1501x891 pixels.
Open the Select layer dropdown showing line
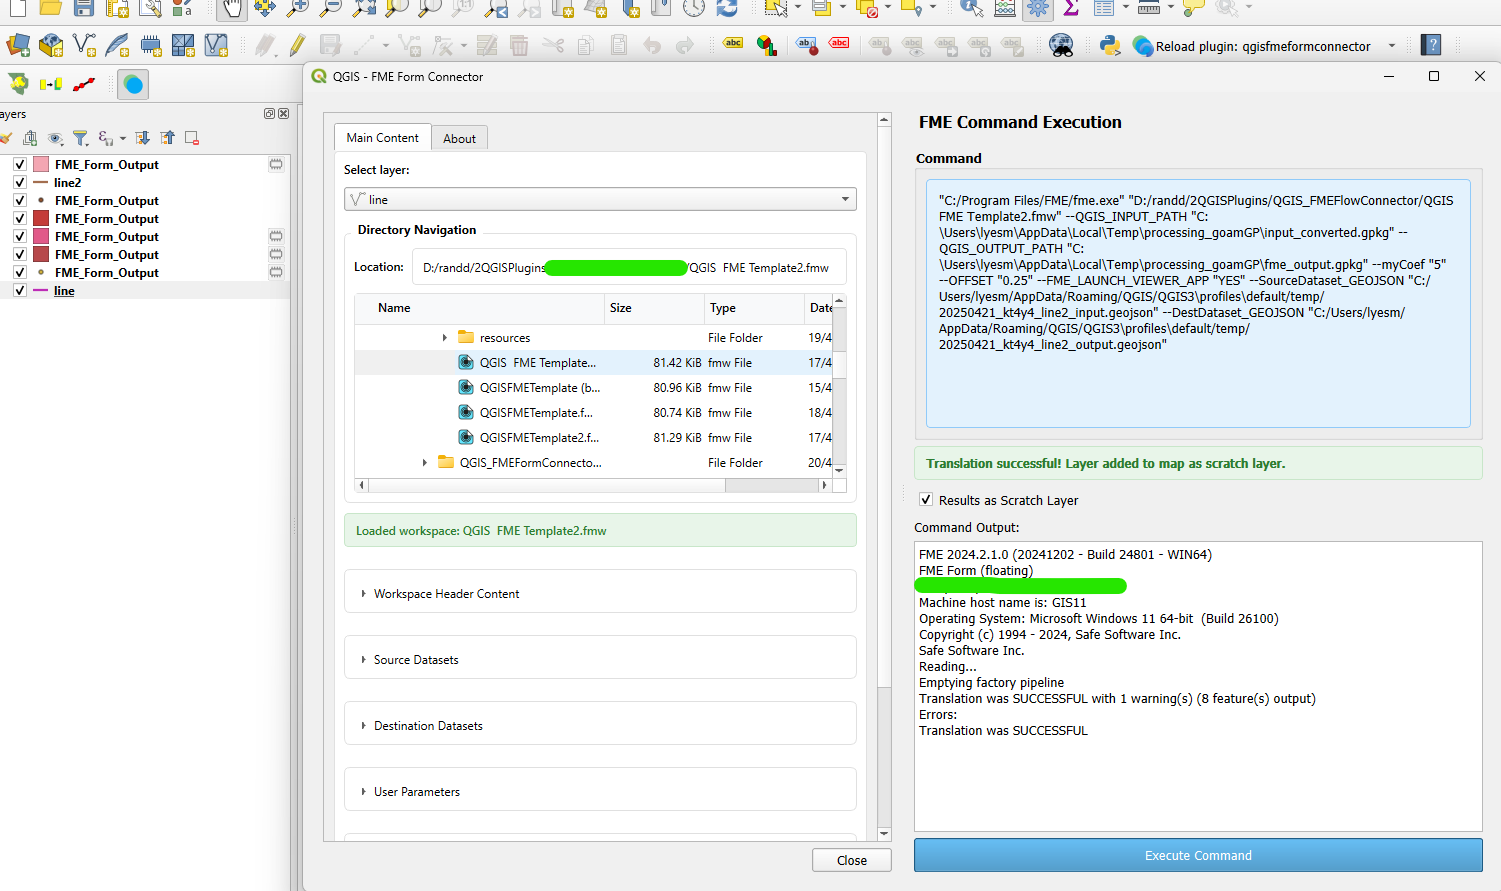point(600,199)
